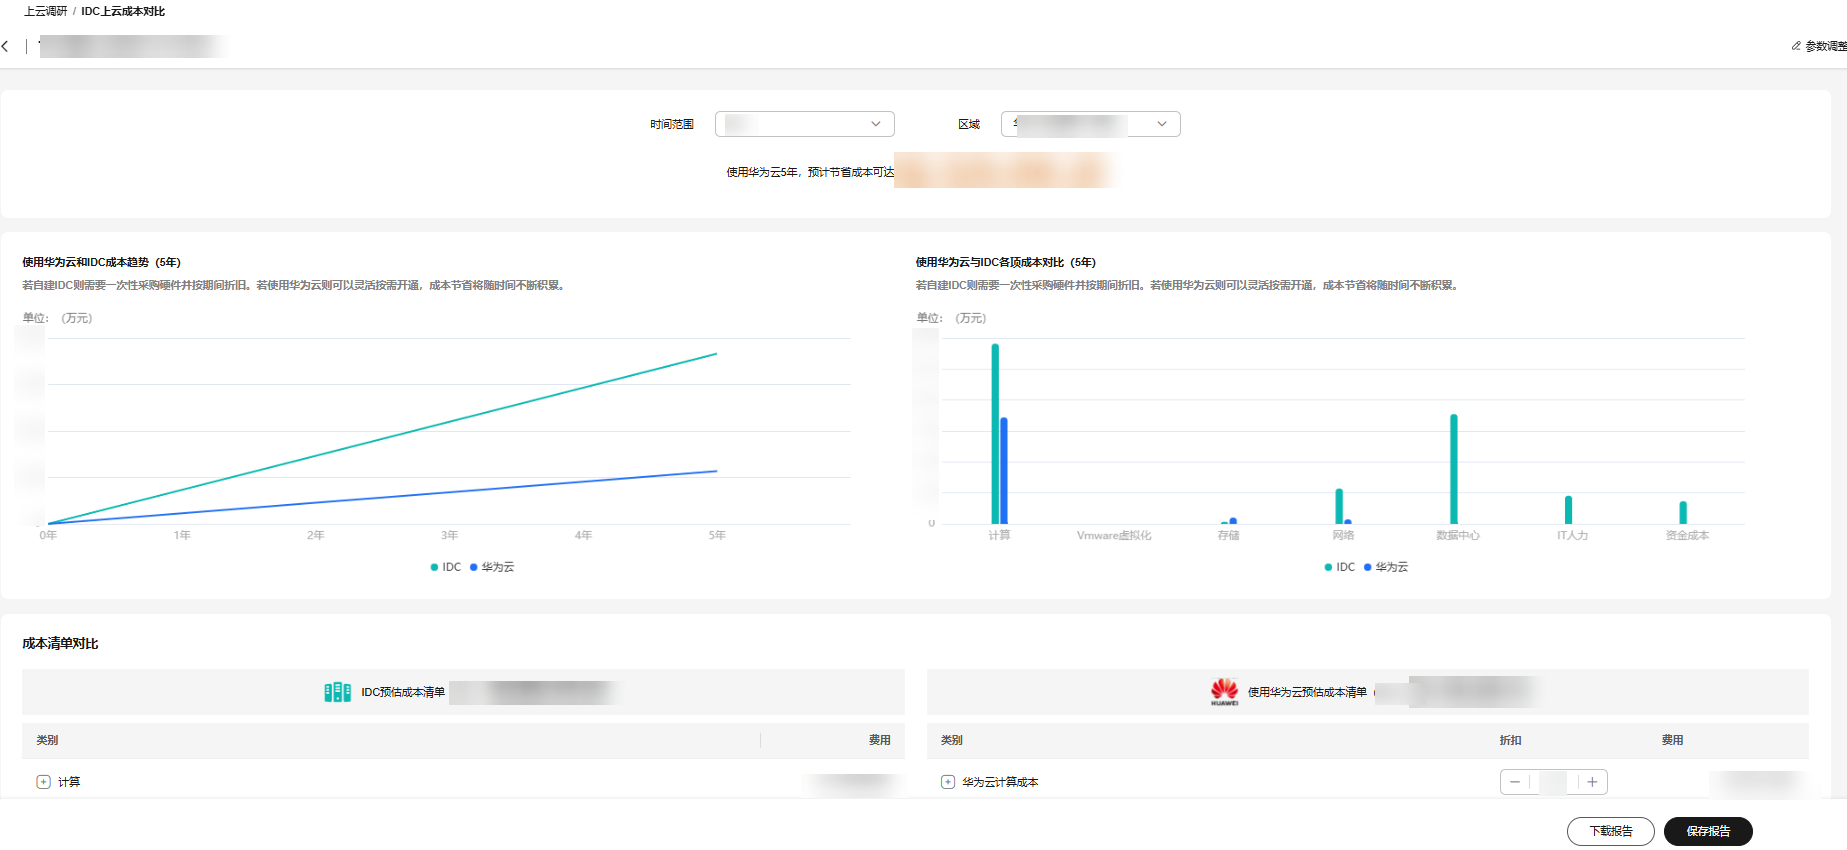Viewport: 1847px width, 850px height.
Task: Click the 数据中心 teal bar
Action: coord(1454,469)
